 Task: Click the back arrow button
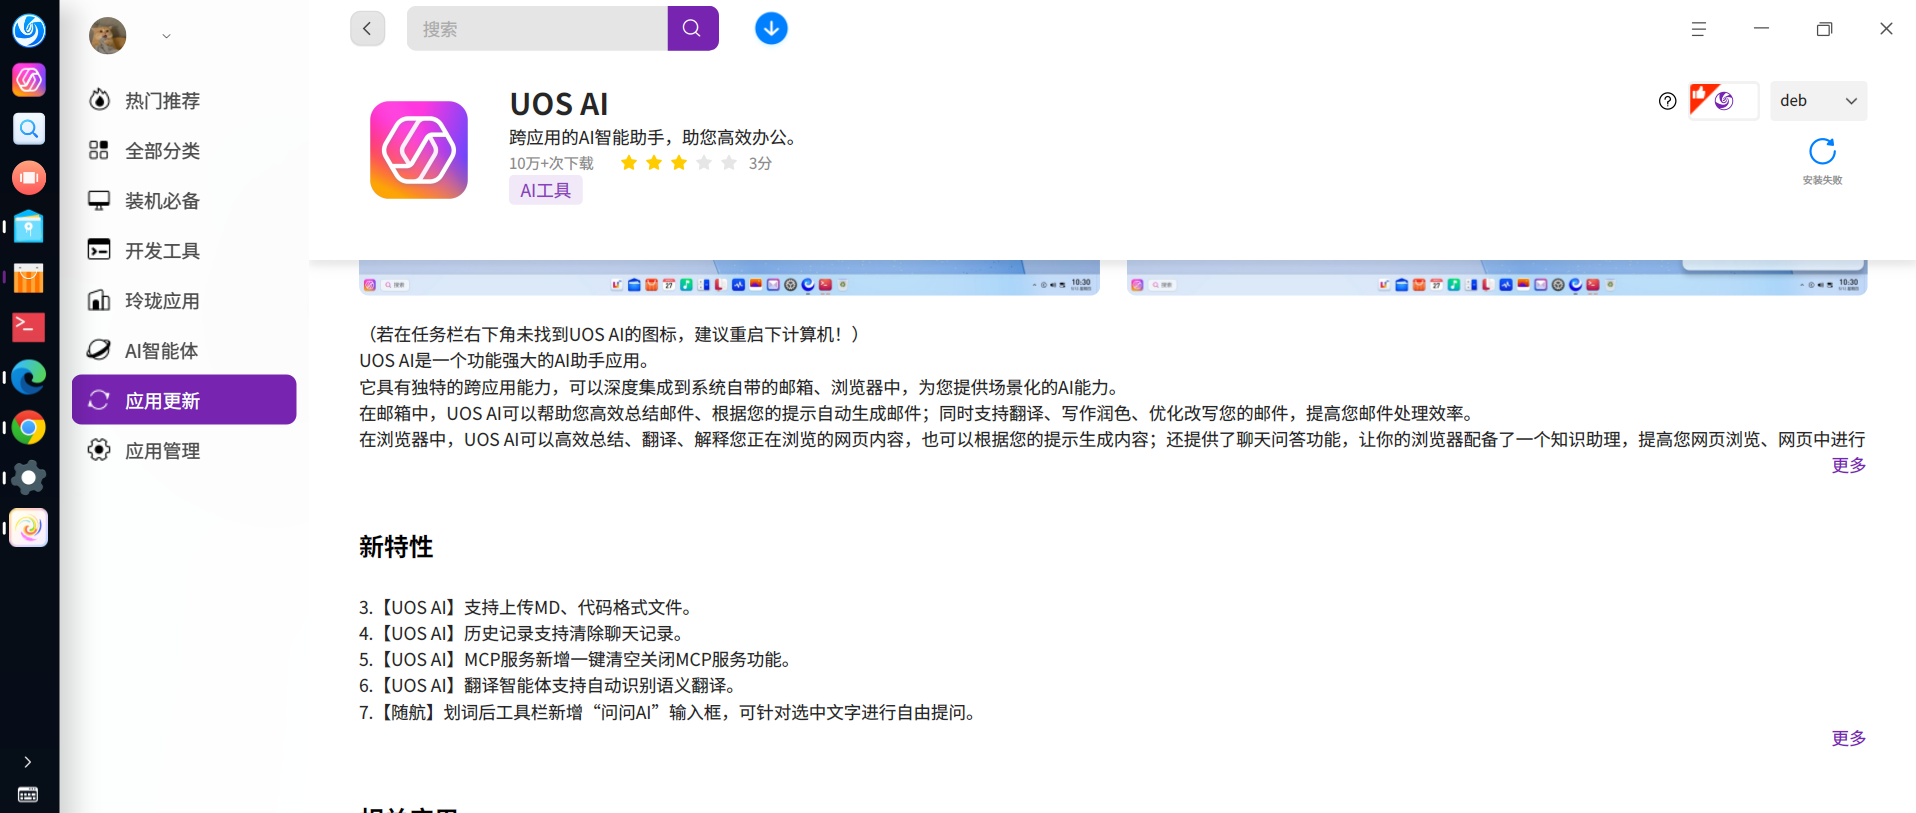(x=367, y=29)
